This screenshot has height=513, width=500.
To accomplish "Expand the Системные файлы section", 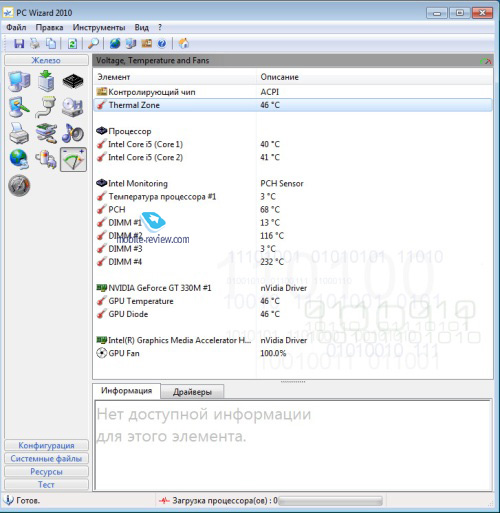I will tap(46, 458).
